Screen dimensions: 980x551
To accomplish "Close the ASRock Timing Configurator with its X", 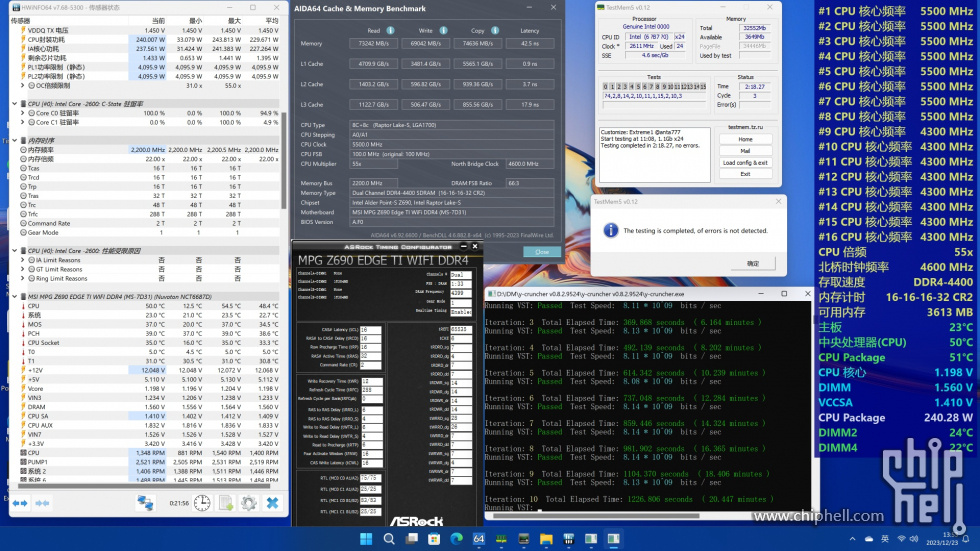I will point(475,247).
